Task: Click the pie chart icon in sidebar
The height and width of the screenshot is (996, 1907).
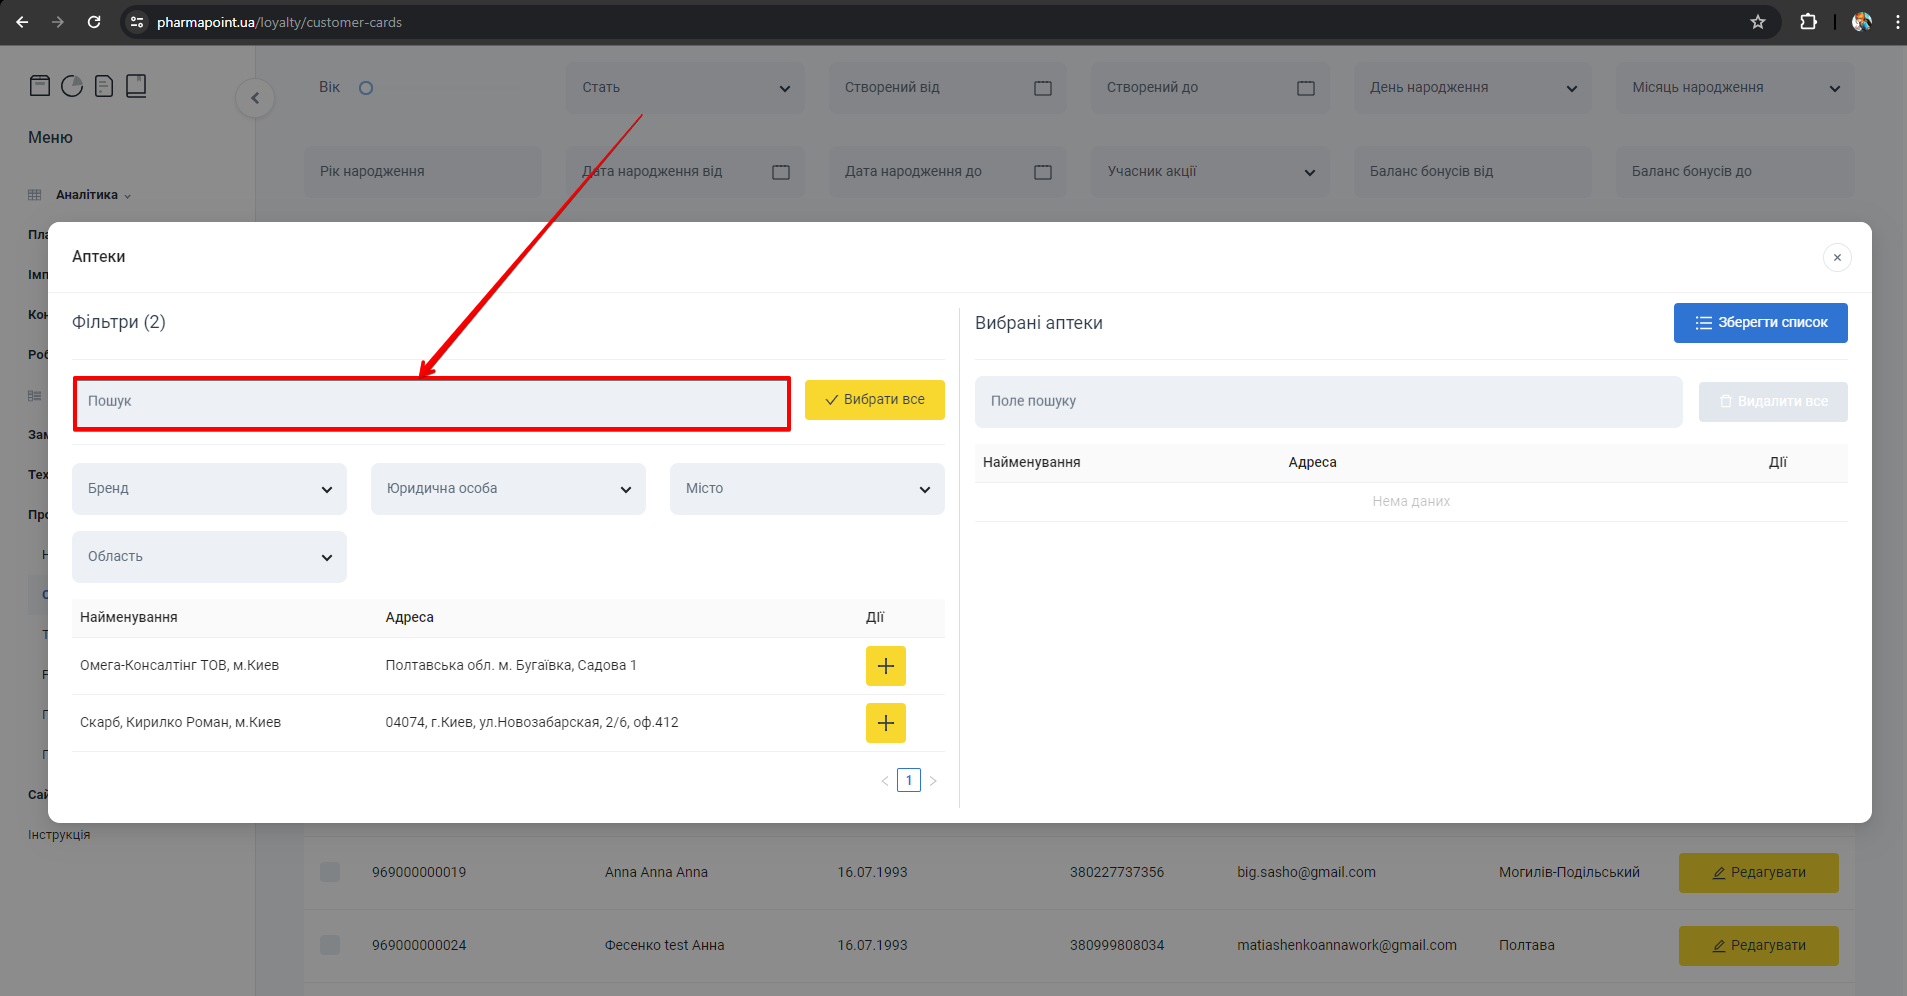Action: (x=72, y=86)
